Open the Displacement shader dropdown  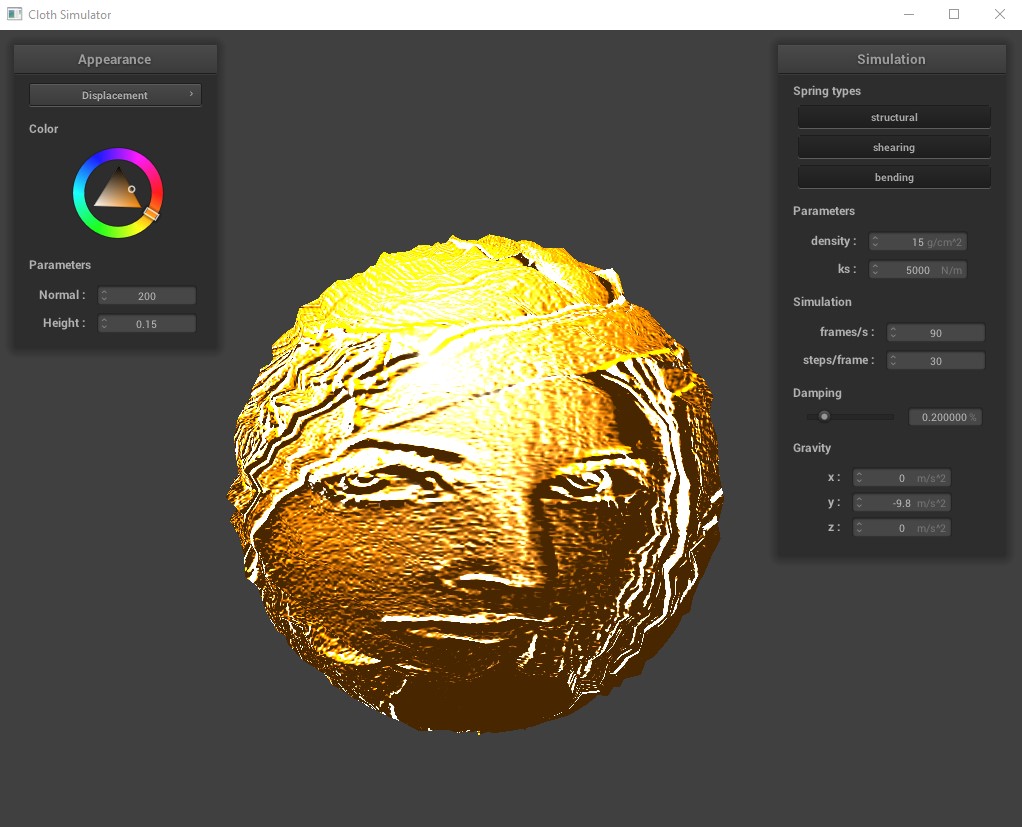[x=115, y=95]
